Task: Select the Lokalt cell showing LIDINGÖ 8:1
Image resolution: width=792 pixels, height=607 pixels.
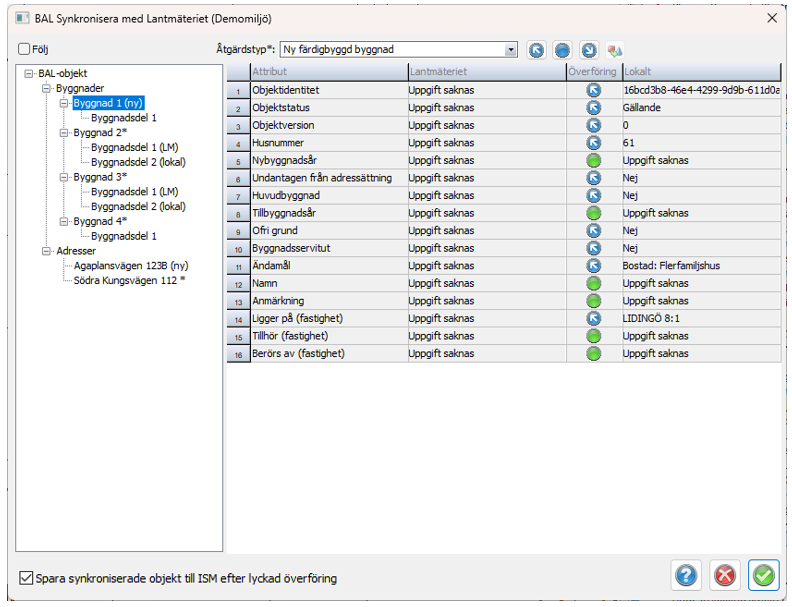Action: 699,318
